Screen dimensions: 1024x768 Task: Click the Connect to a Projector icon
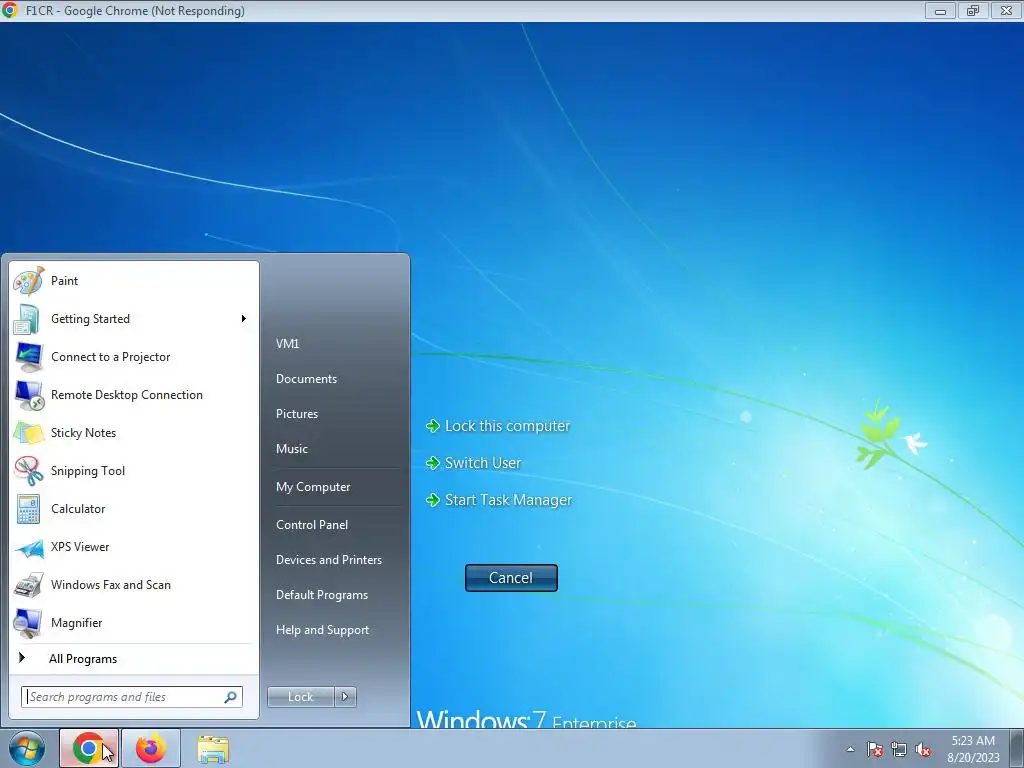click(x=29, y=357)
